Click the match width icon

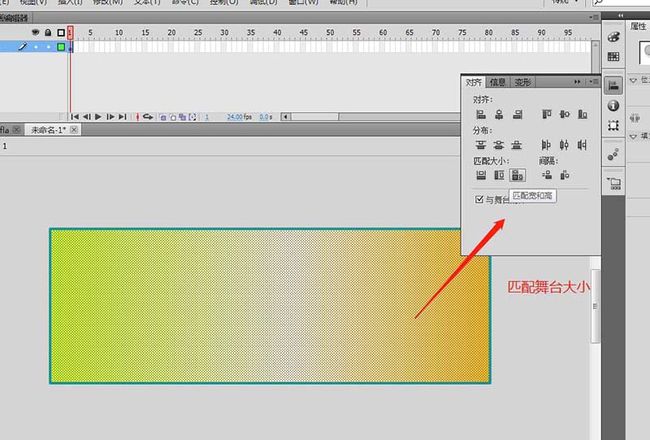[x=481, y=175]
